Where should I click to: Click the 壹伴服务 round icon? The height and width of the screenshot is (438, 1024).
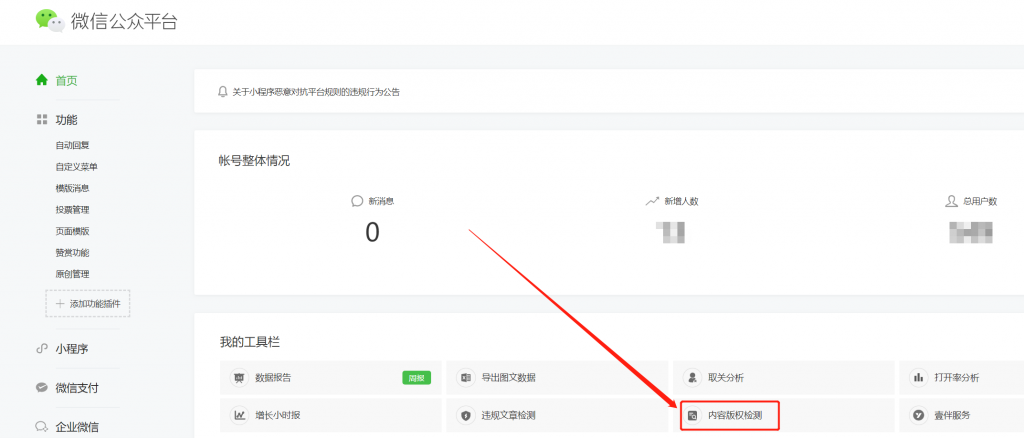(919, 415)
